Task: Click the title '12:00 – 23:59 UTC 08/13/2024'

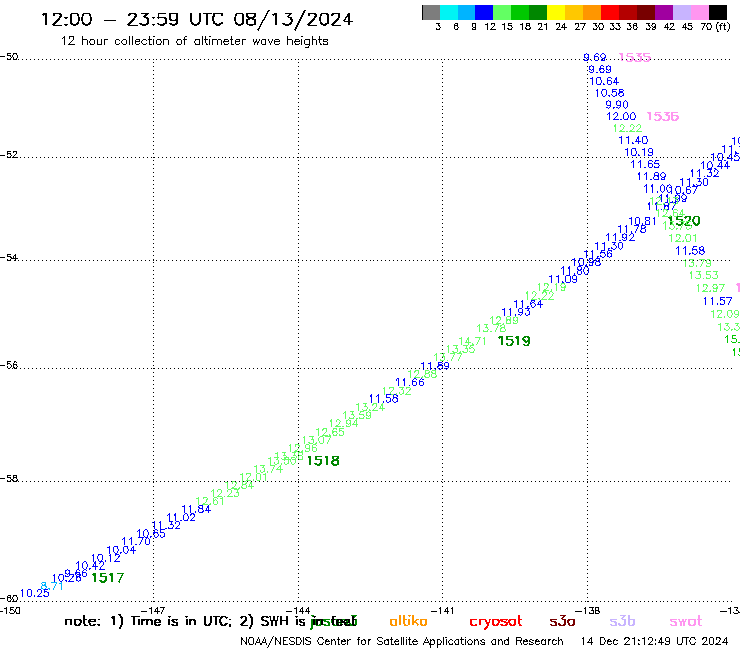Action: click(x=197, y=19)
